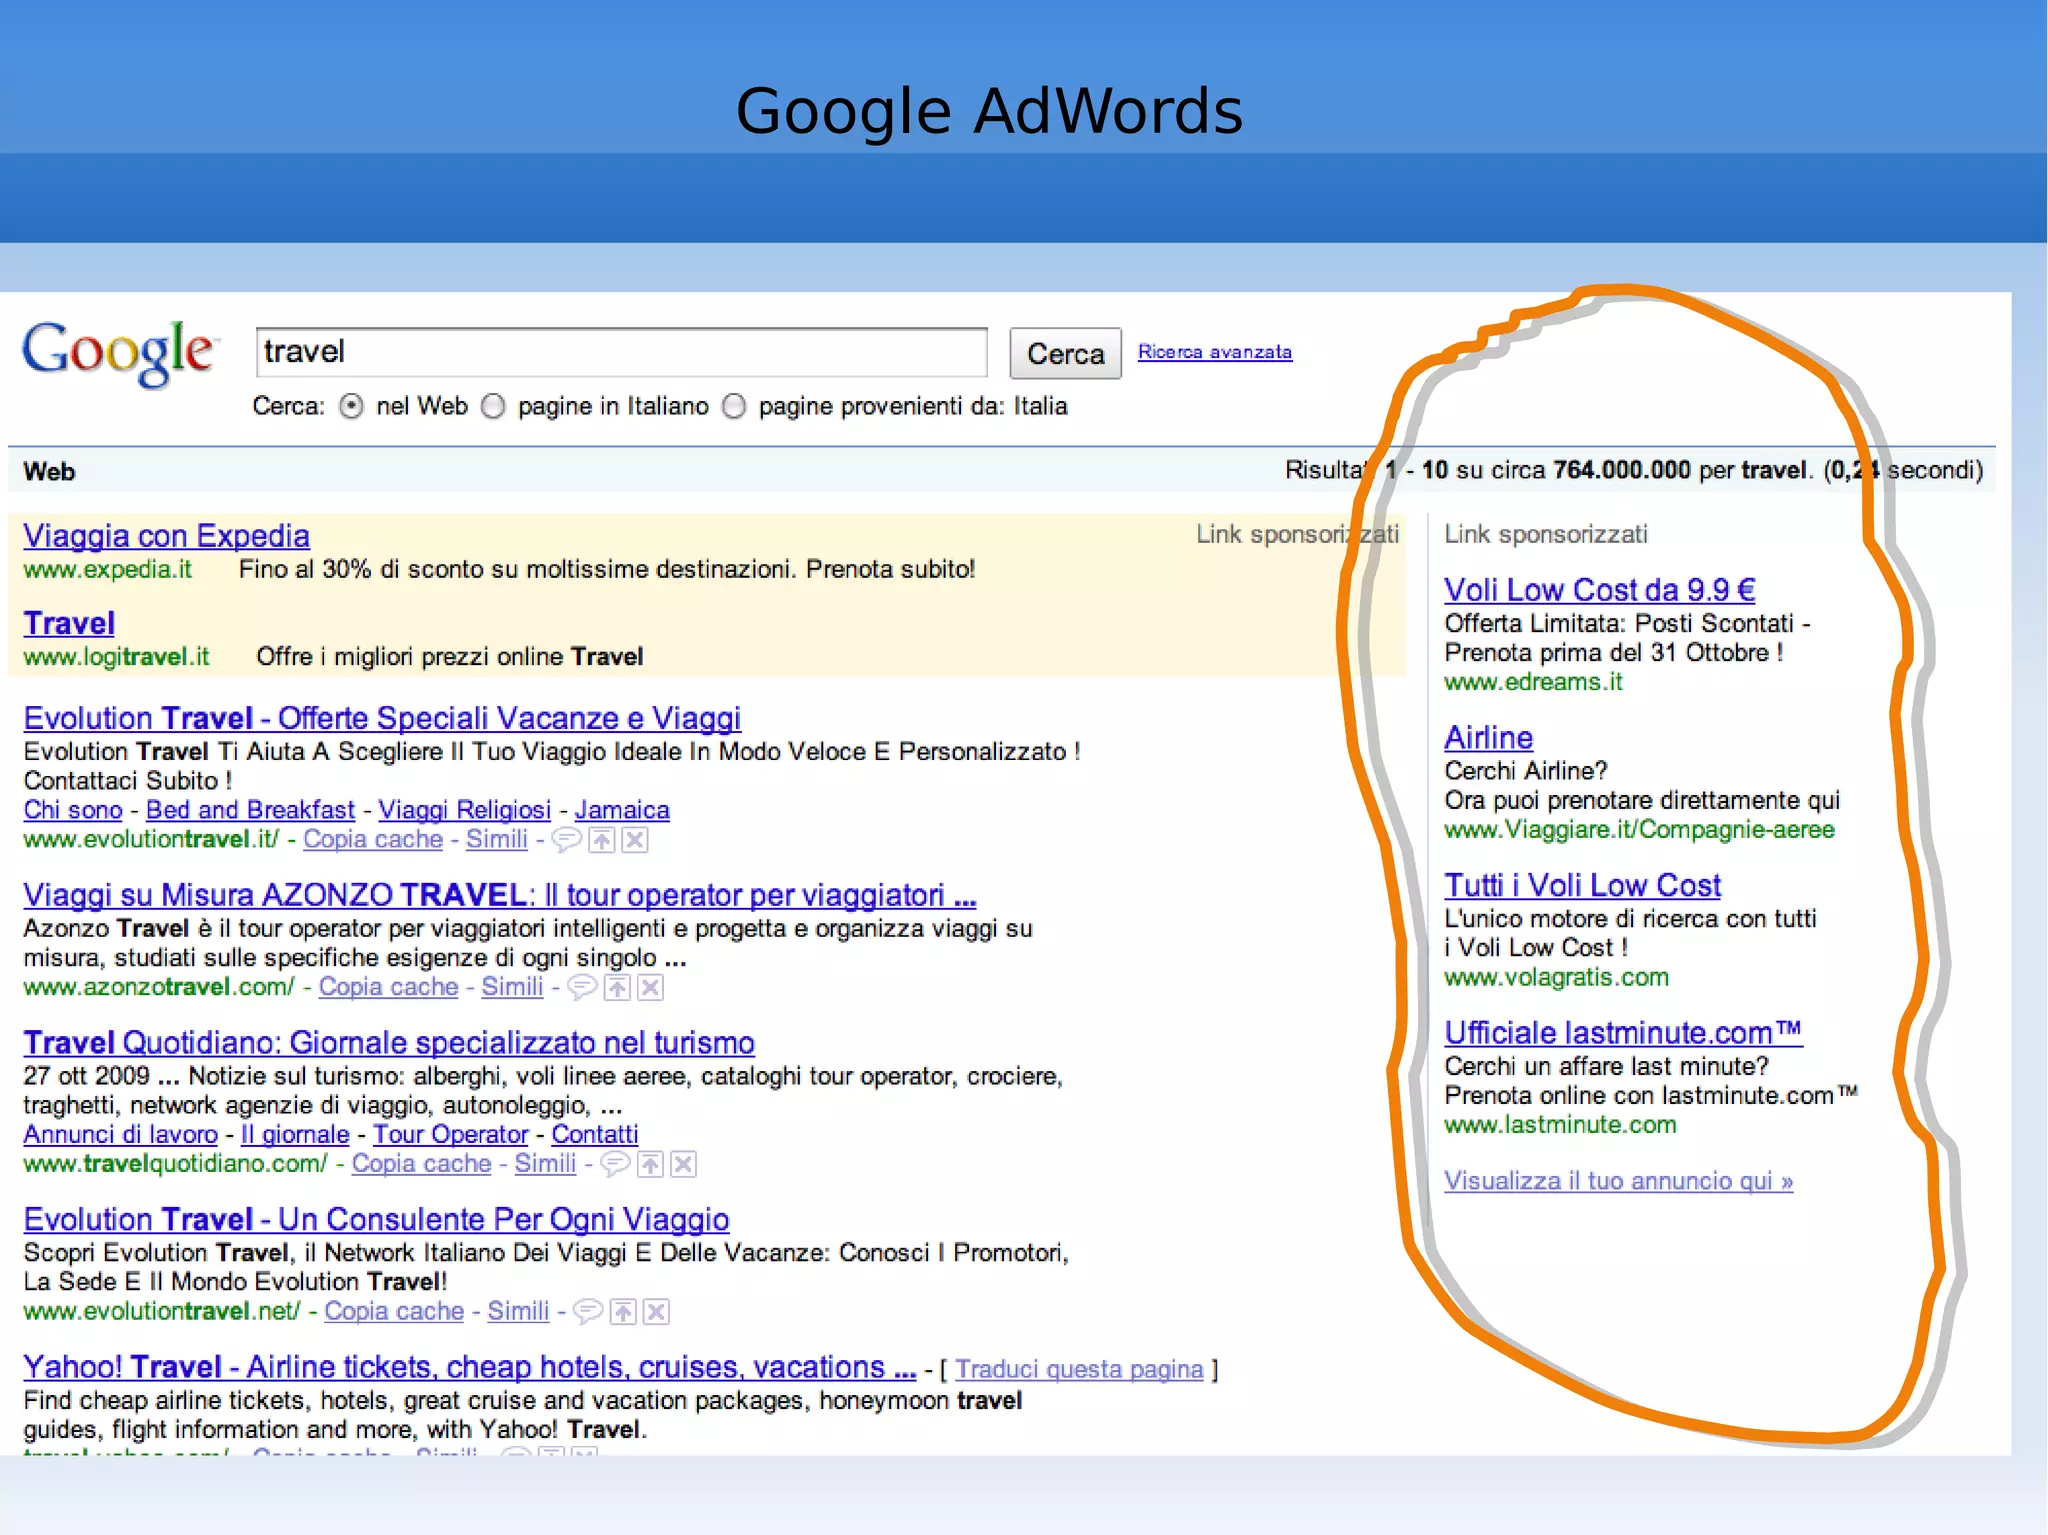This screenshot has width=2048, height=1535.
Task: Select the 'nel Web' radio button
Action: pos(351,407)
